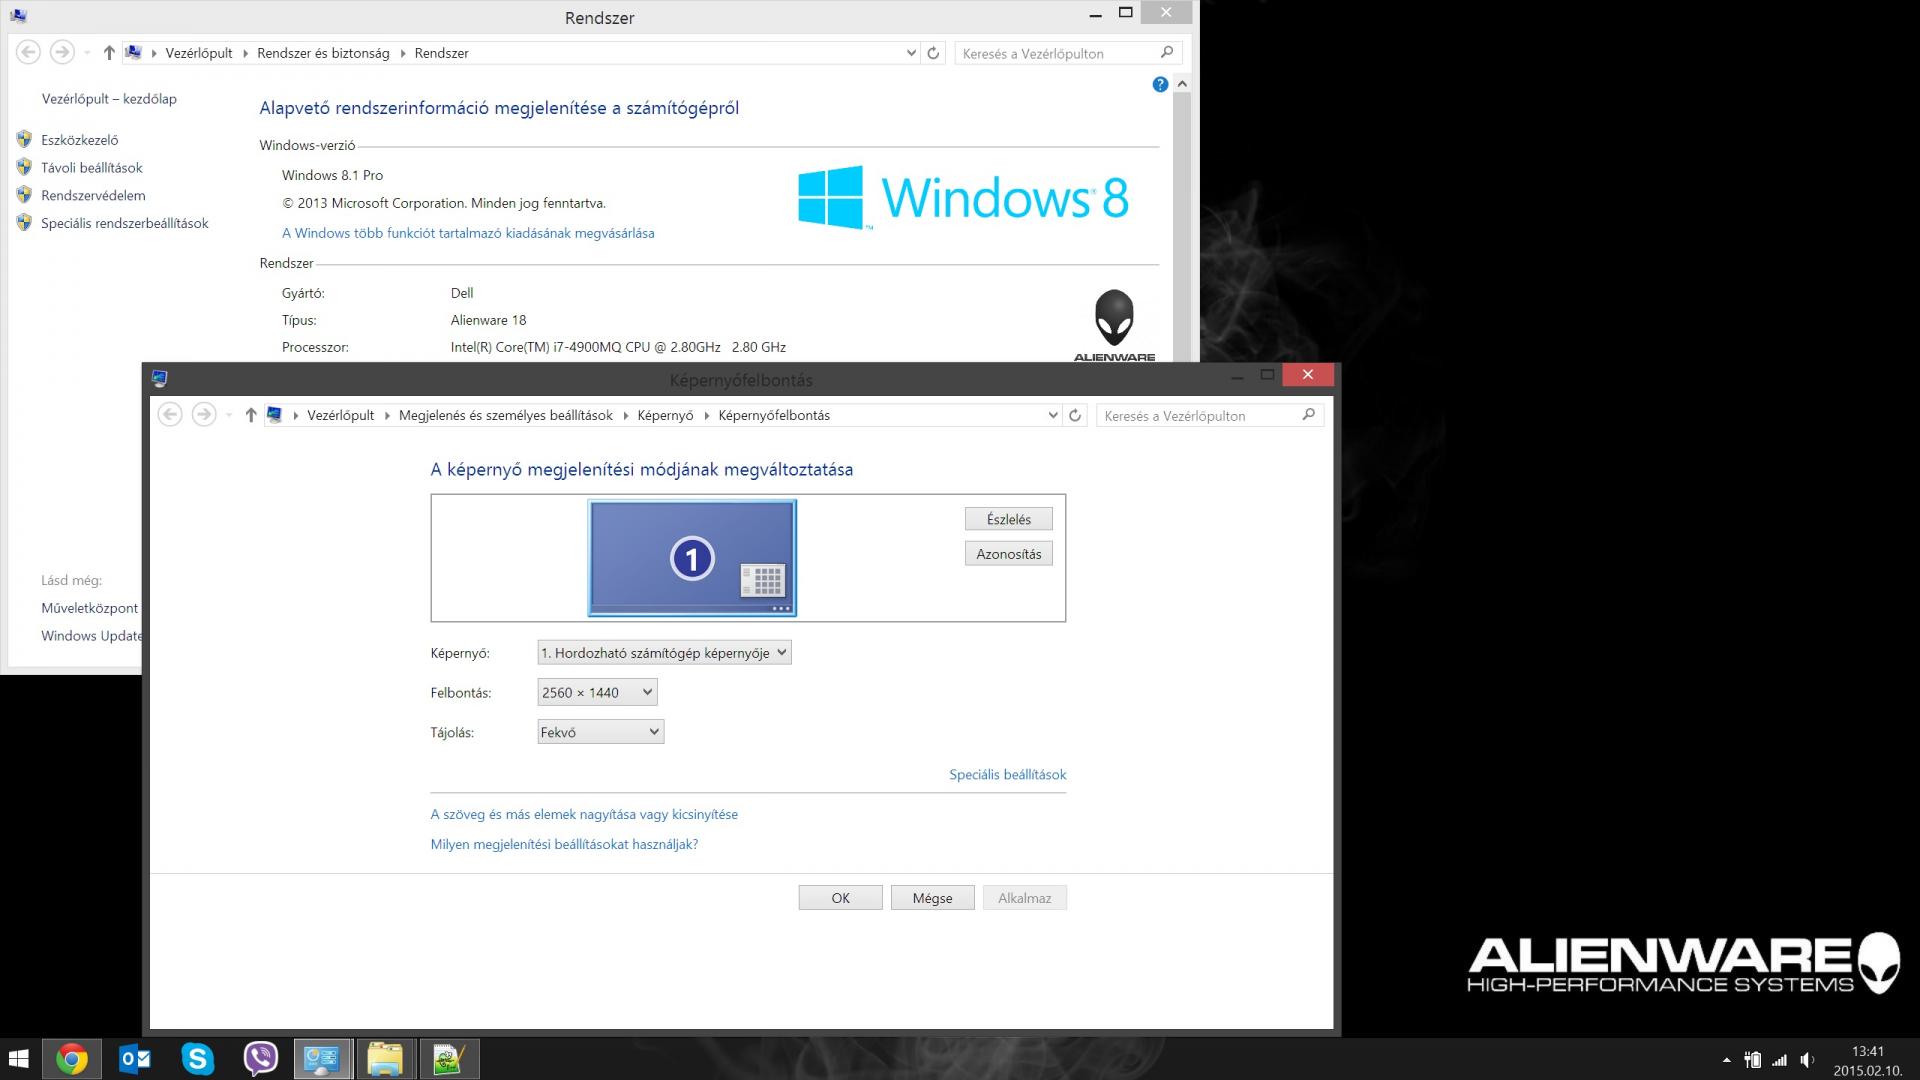Click the Megjelenés és személyes beállítások breadcrumb
This screenshot has width=1920, height=1080.
505,415
